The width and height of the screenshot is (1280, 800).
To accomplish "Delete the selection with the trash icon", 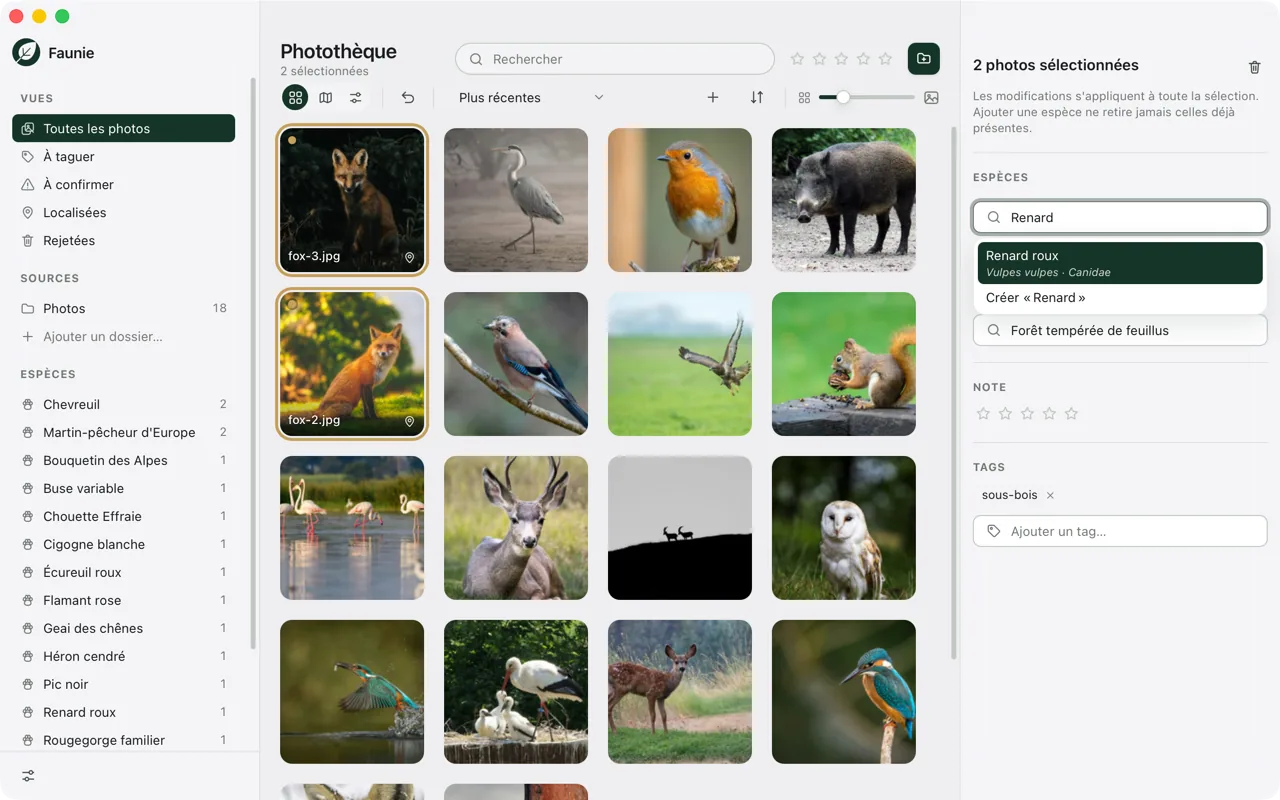I will pyautogui.click(x=1255, y=67).
